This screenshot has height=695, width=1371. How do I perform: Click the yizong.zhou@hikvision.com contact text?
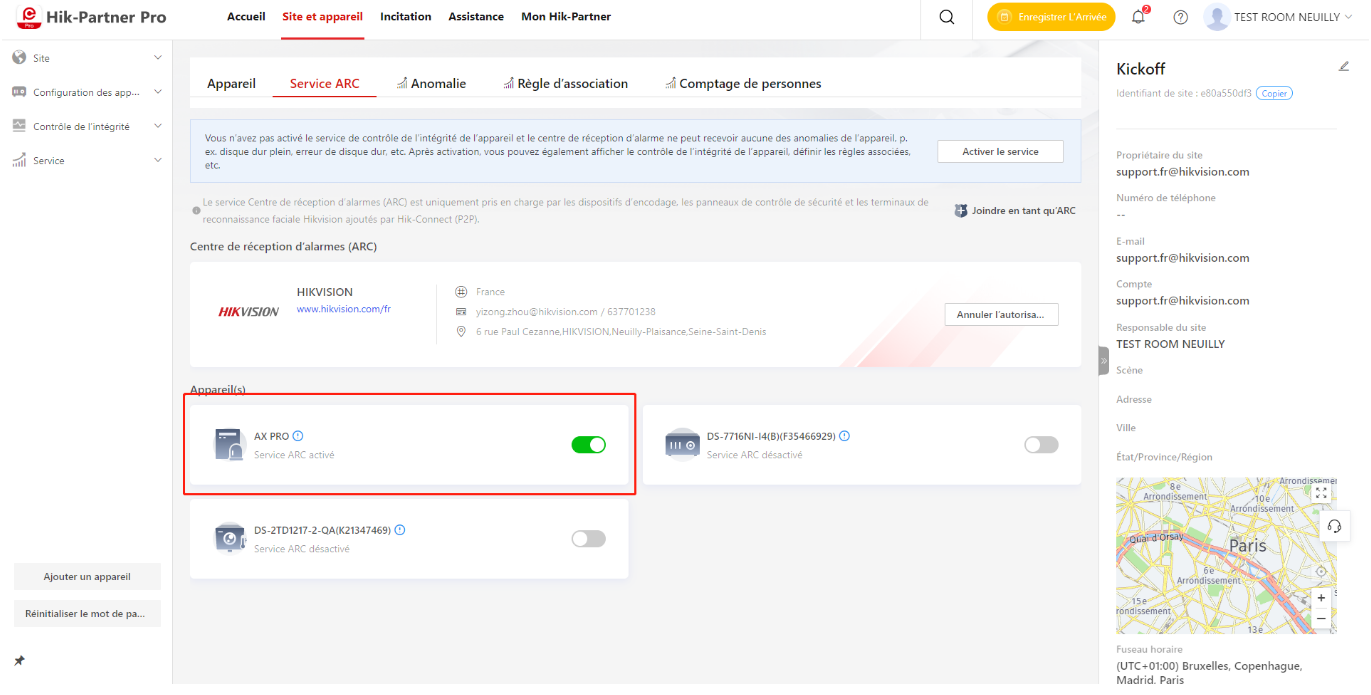(537, 312)
